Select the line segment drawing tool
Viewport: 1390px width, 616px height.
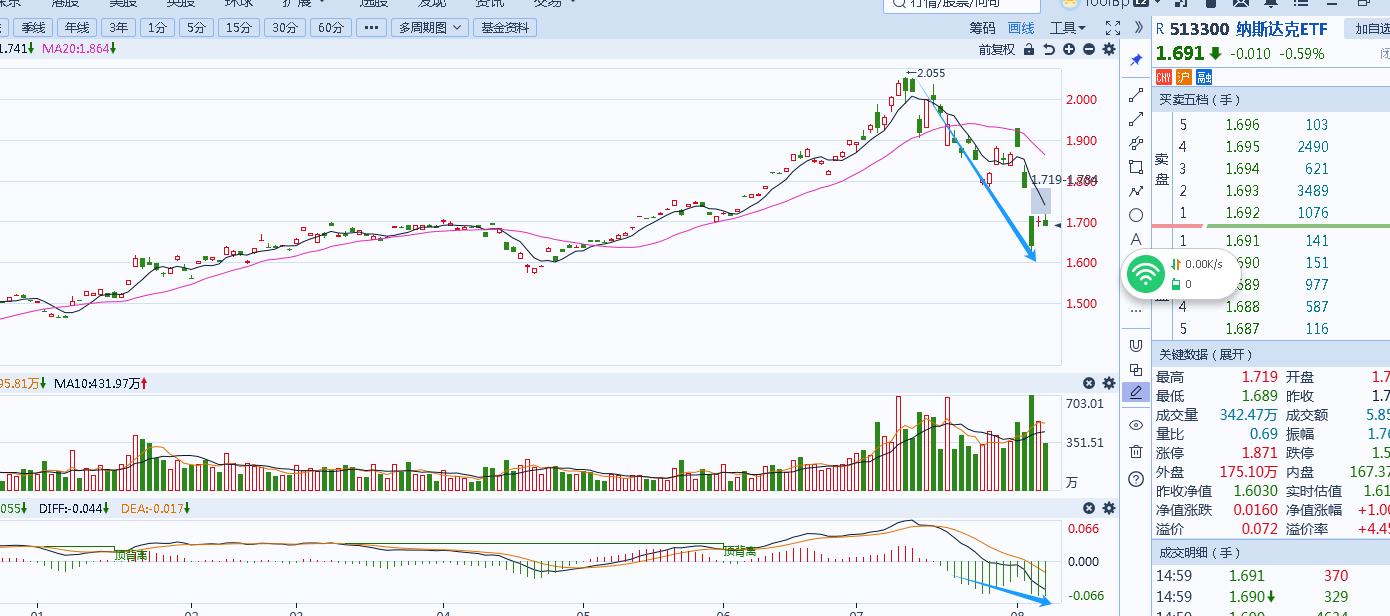1136,95
